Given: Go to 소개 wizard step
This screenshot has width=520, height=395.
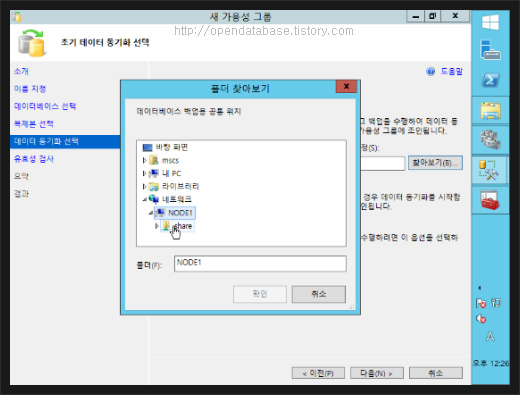Looking at the screenshot, I should pos(21,71).
